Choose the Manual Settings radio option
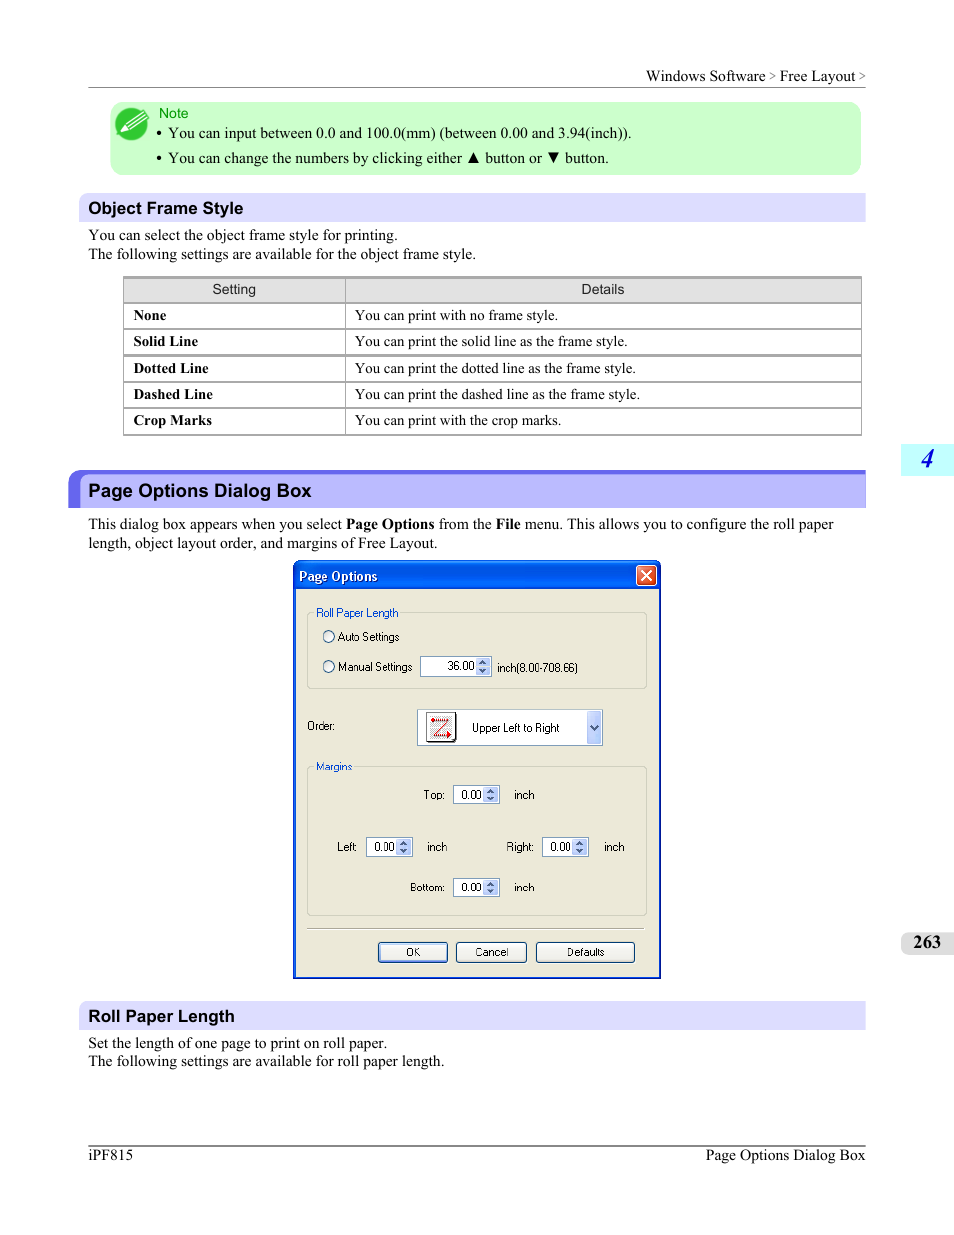The width and height of the screenshot is (954, 1235). pos(329,667)
